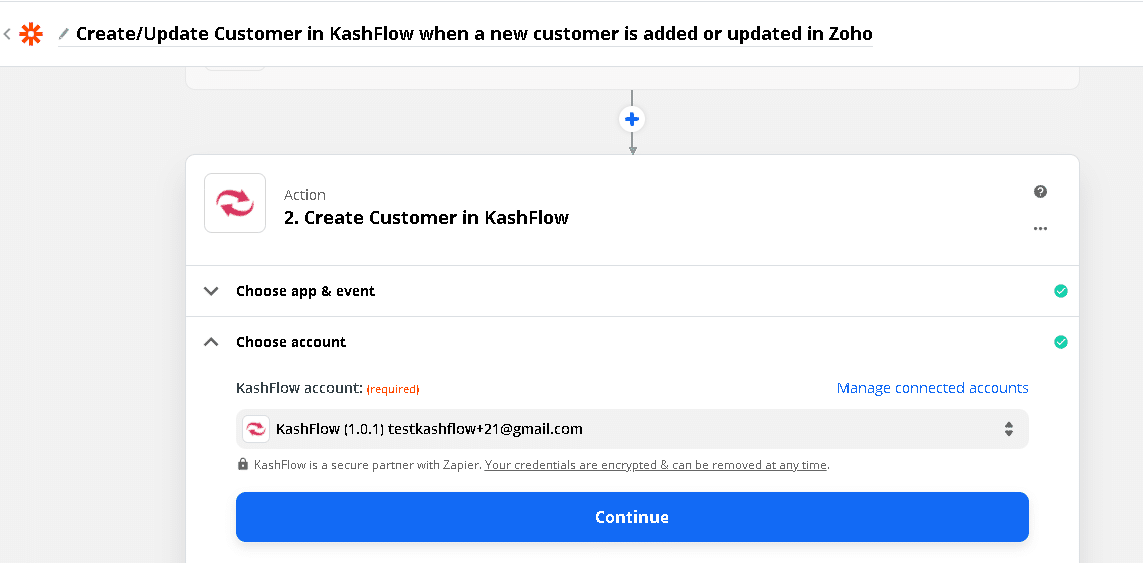Open the question mark help icon
1143x563 pixels.
(1040, 191)
